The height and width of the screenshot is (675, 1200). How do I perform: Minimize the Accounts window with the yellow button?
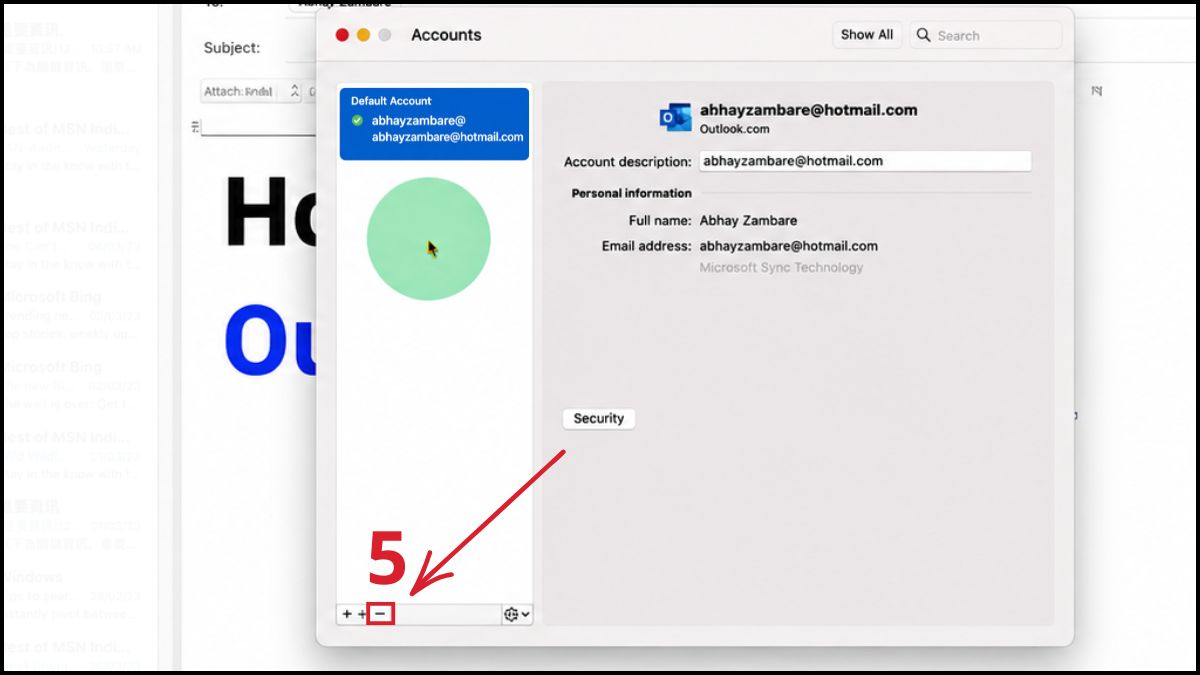[x=363, y=35]
